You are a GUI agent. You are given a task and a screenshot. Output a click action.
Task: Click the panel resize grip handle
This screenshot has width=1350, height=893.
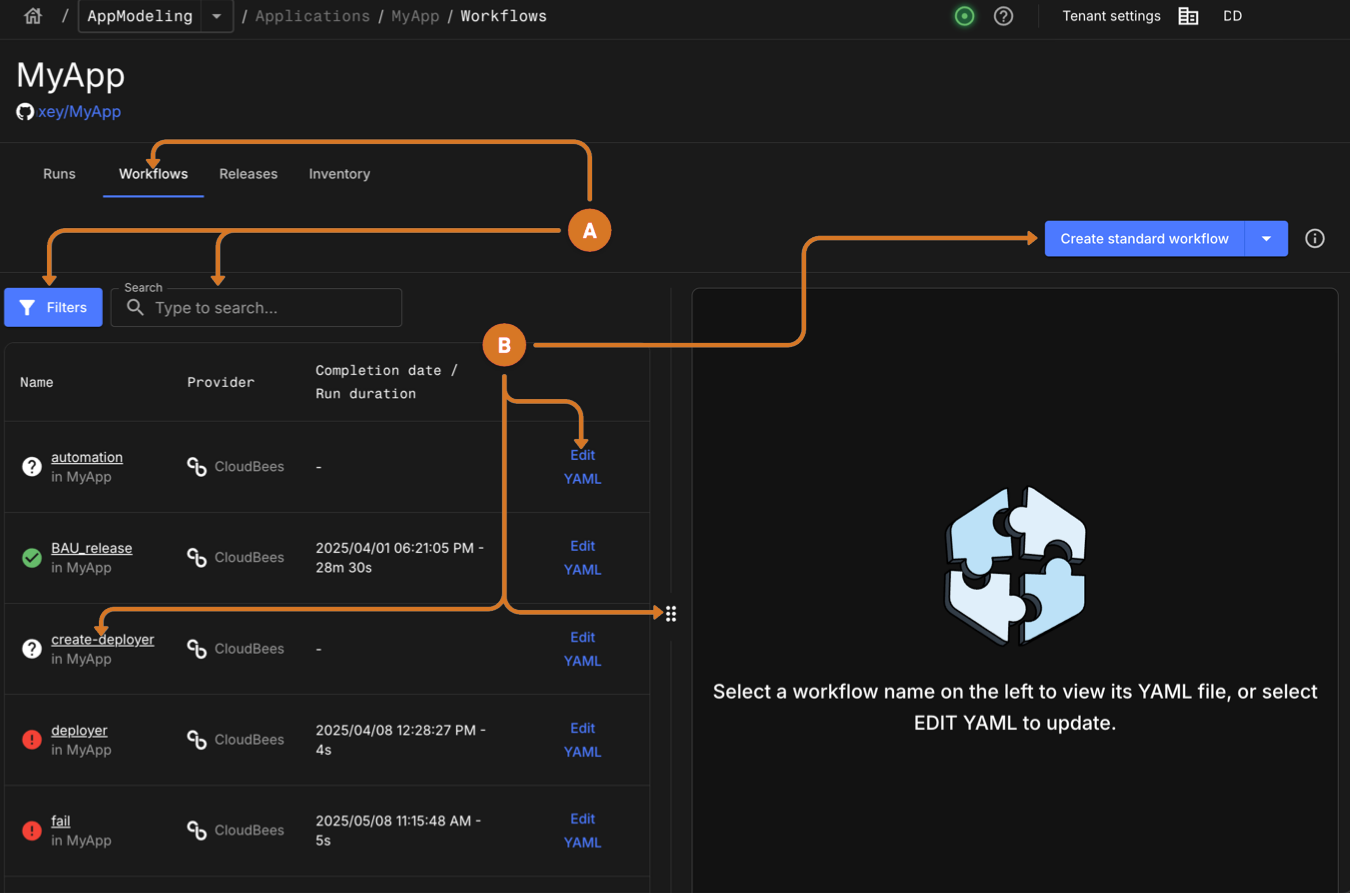(671, 613)
